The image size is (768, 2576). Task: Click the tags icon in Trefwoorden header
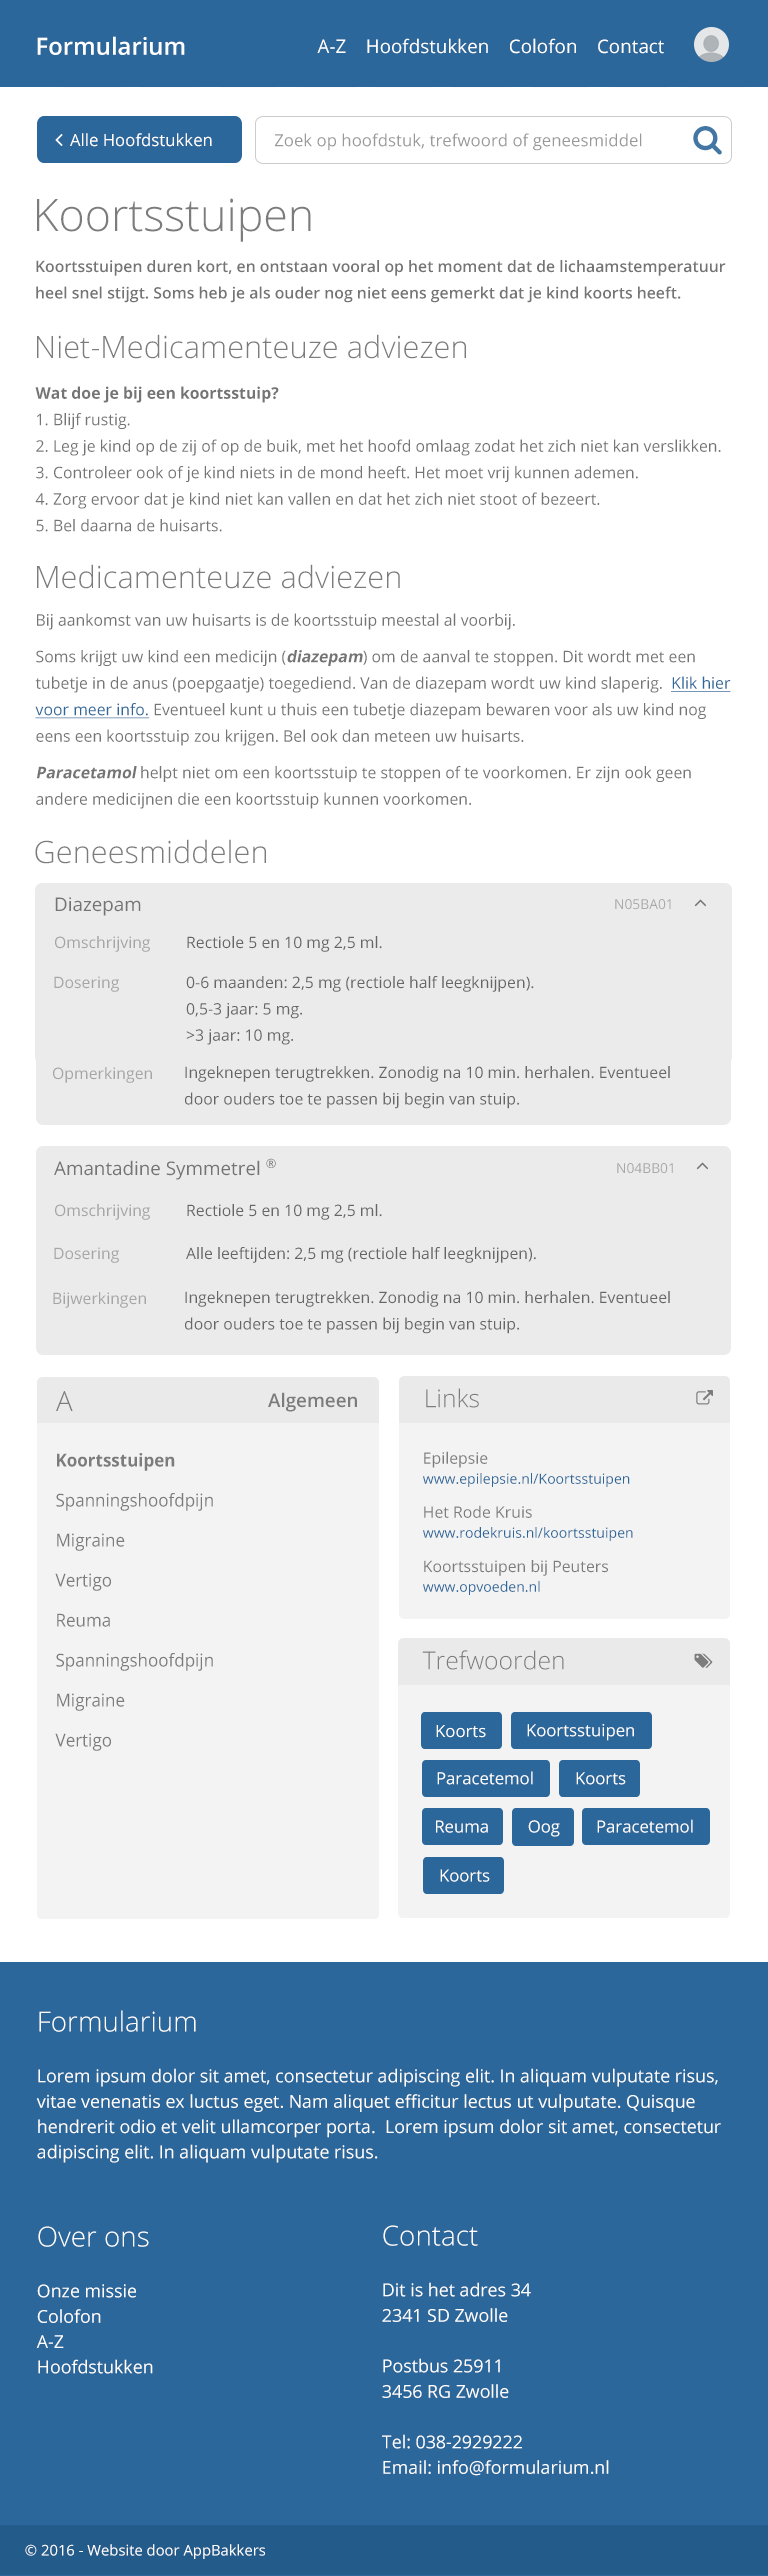click(x=703, y=1661)
